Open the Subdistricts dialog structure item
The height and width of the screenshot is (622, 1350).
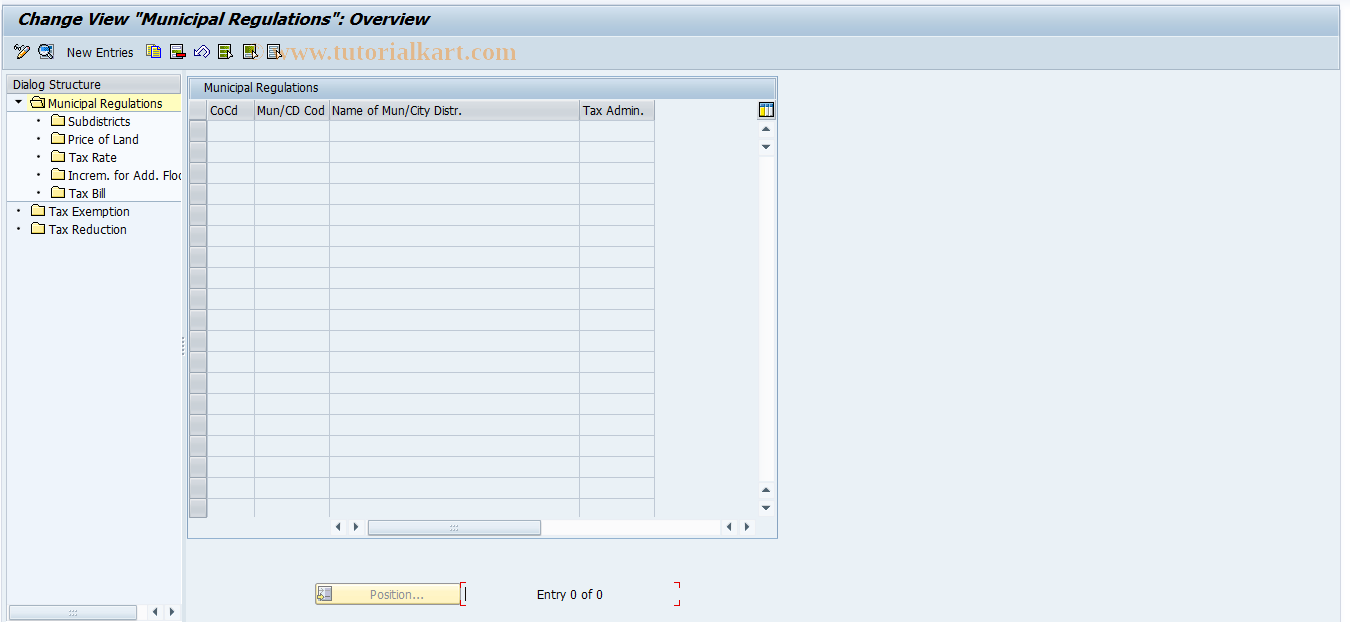(x=97, y=120)
